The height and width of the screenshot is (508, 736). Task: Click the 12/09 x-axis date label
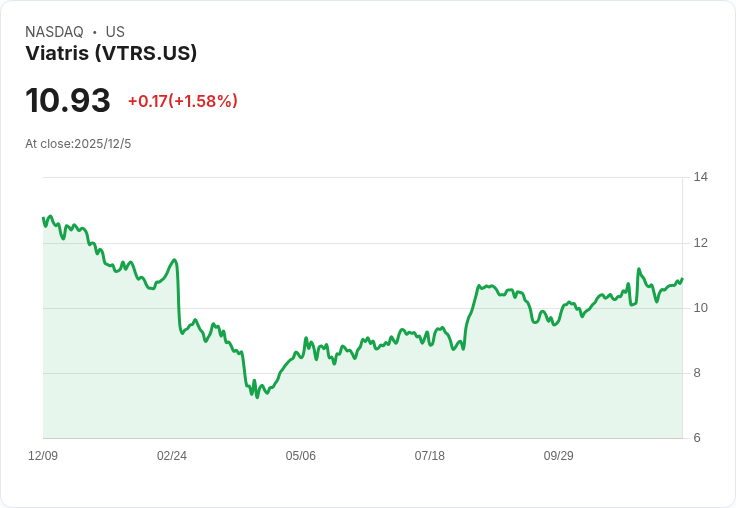[43, 455]
